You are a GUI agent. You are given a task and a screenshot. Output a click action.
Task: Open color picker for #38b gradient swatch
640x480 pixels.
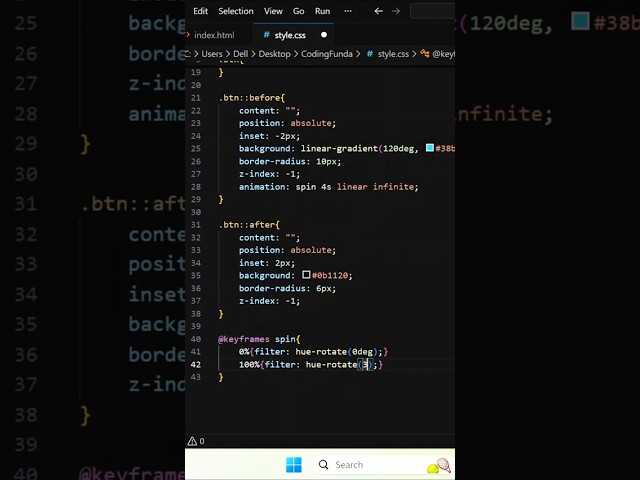tap(429, 148)
